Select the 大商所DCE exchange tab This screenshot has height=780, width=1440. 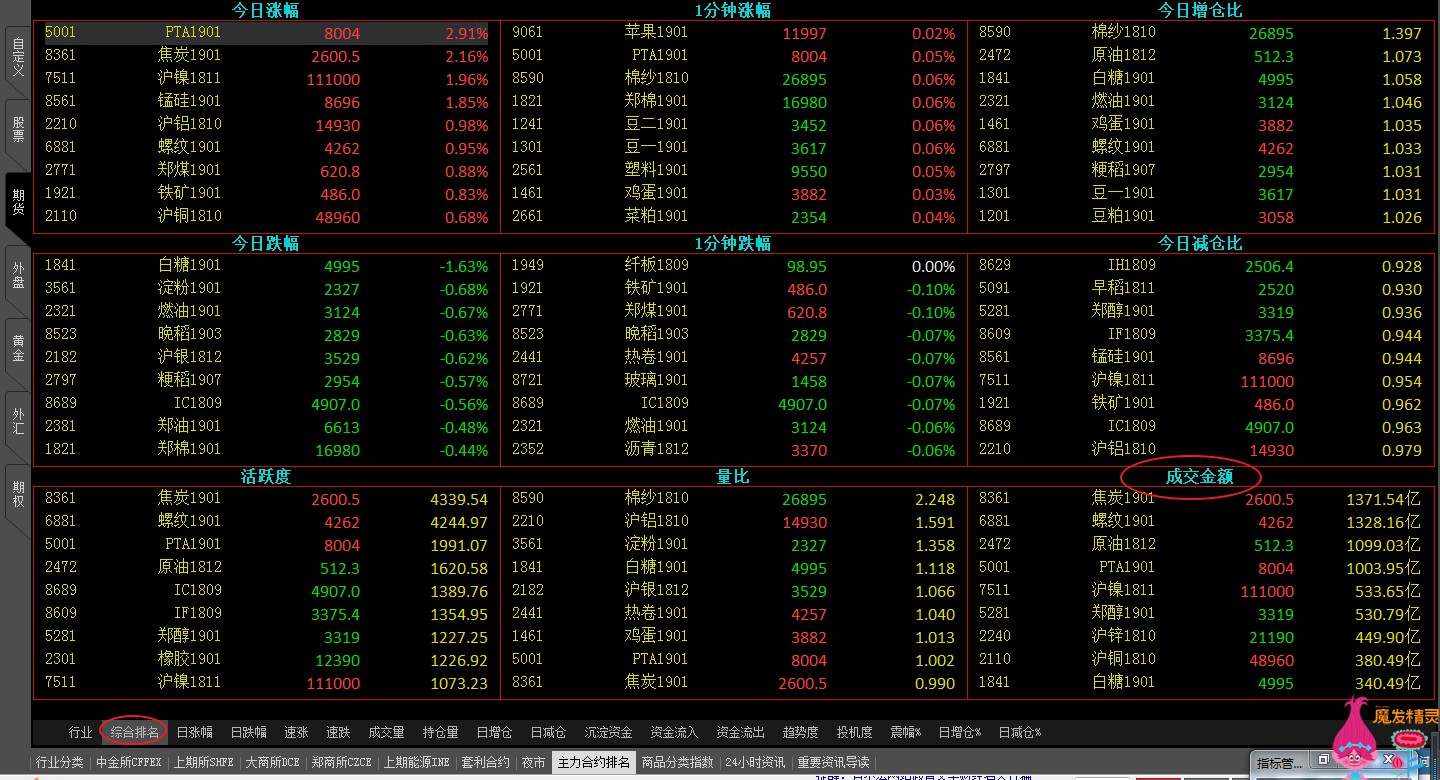point(273,762)
